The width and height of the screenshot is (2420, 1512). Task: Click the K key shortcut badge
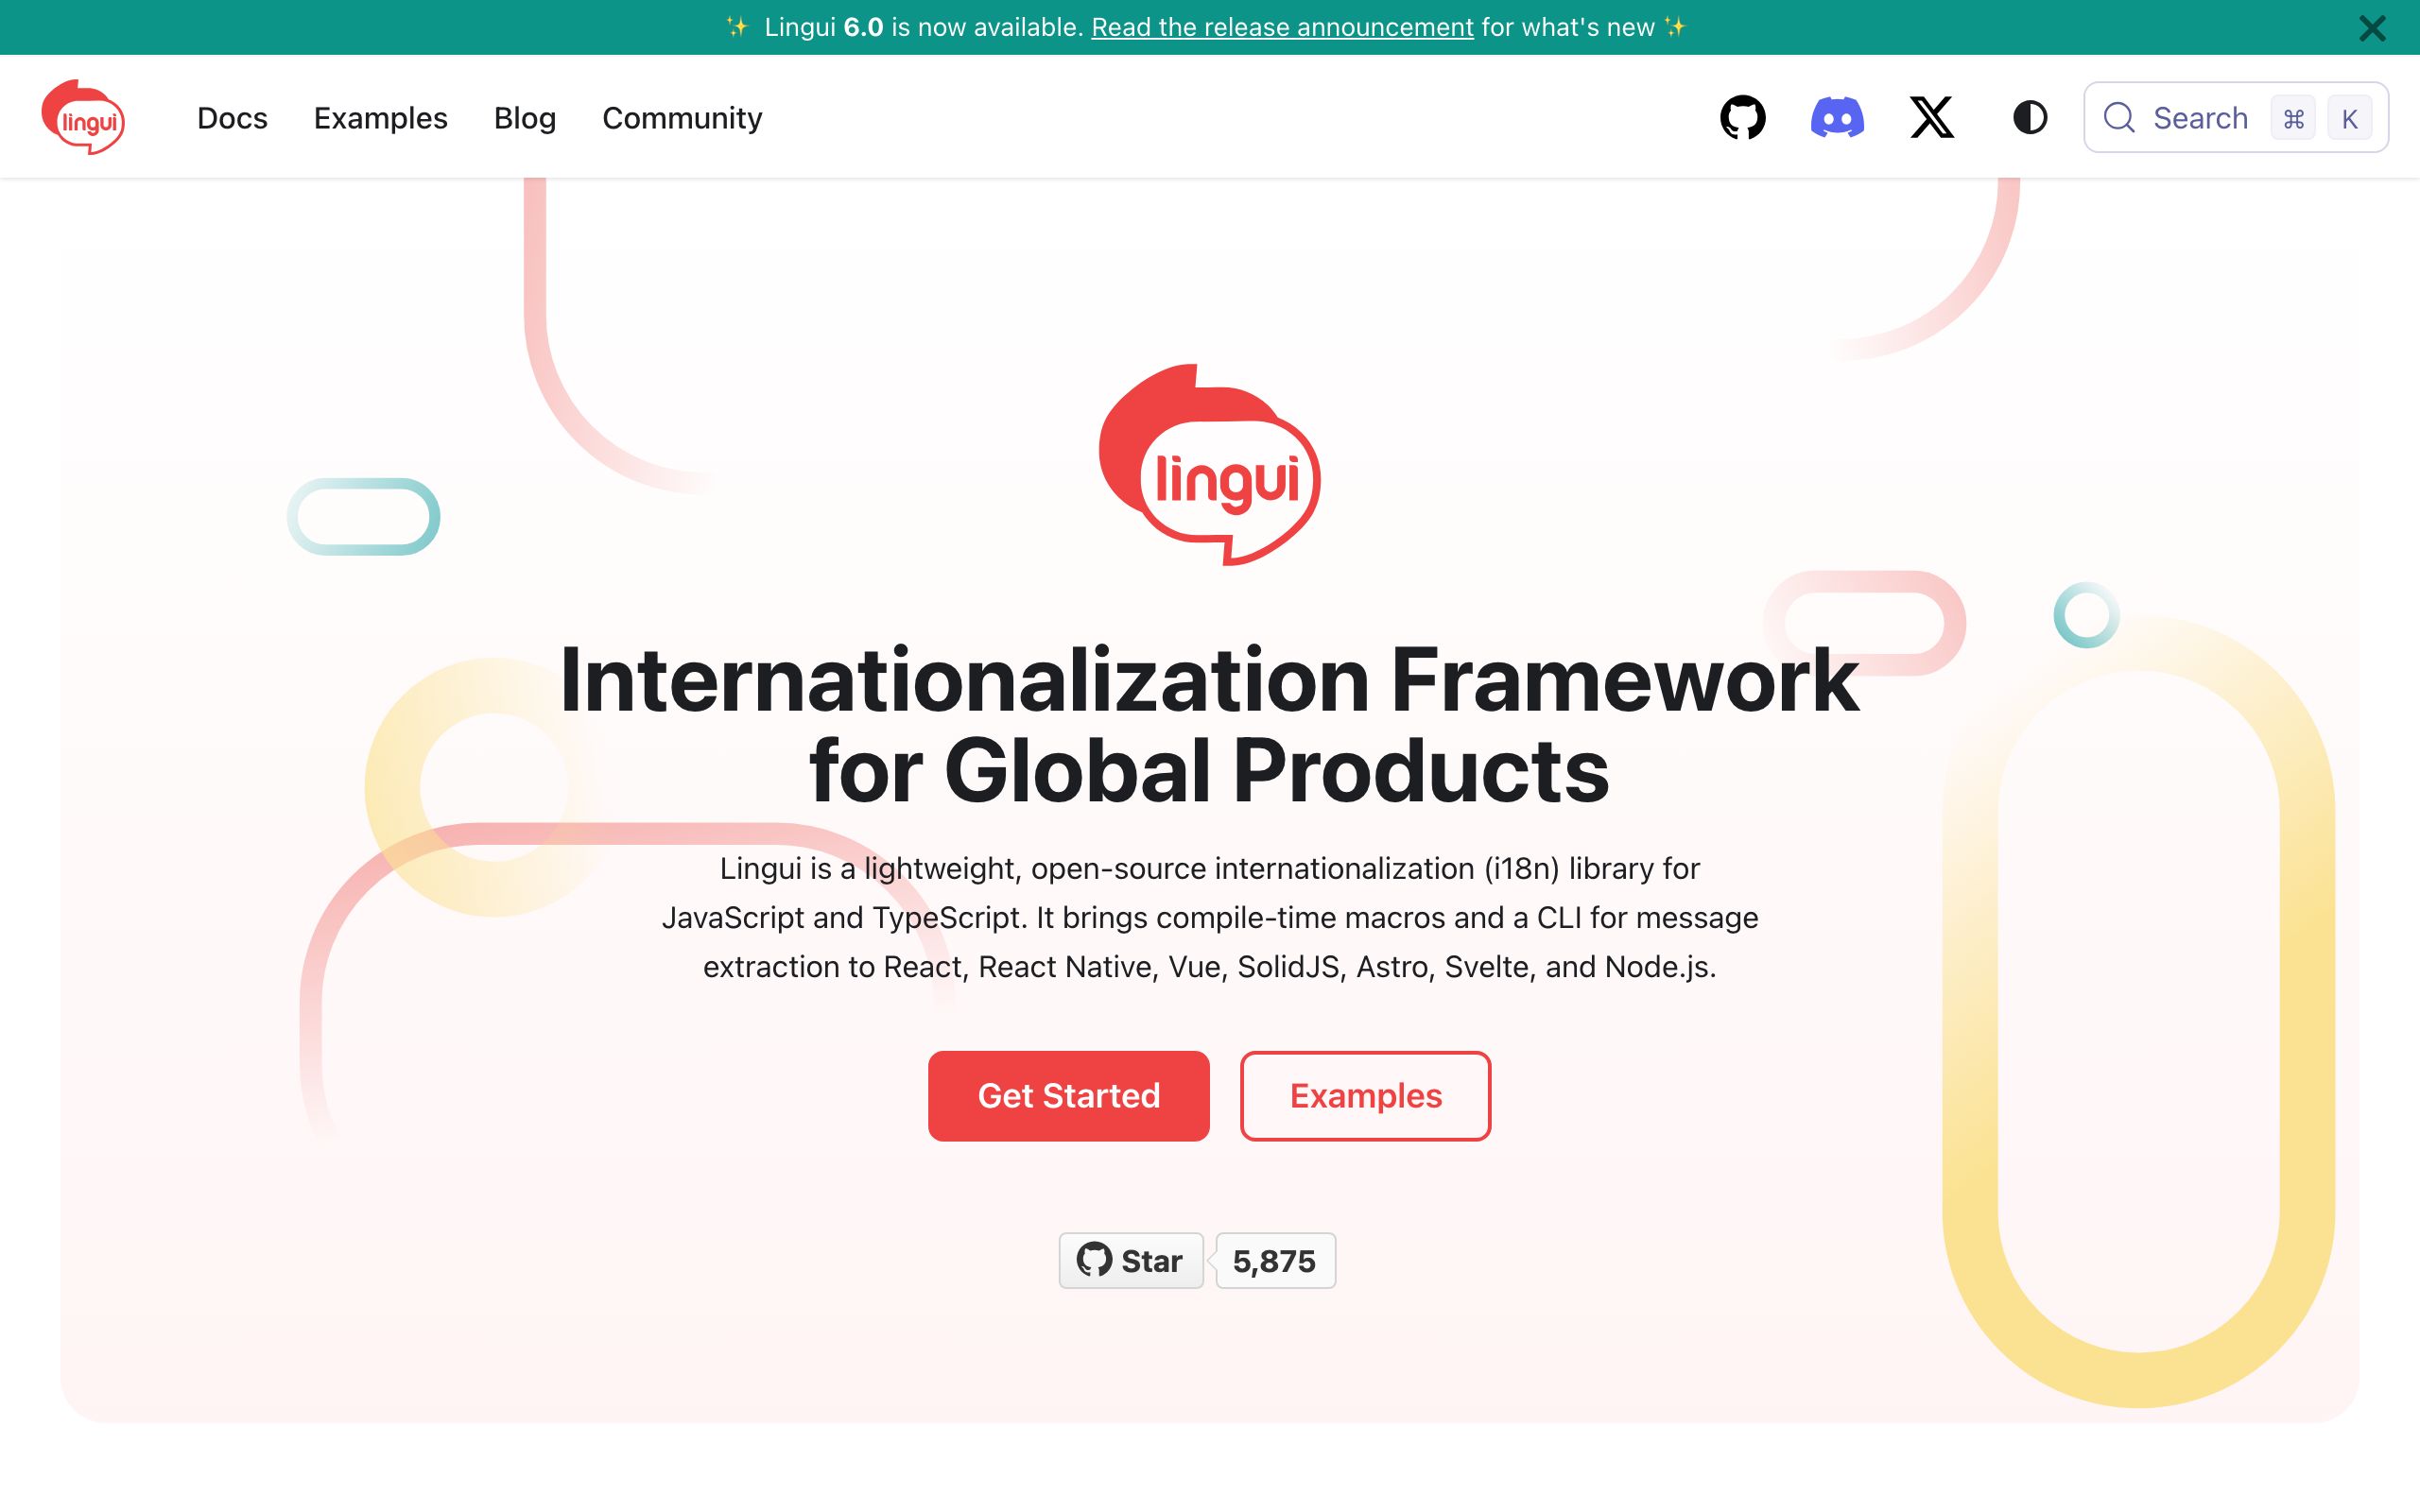click(x=2349, y=118)
